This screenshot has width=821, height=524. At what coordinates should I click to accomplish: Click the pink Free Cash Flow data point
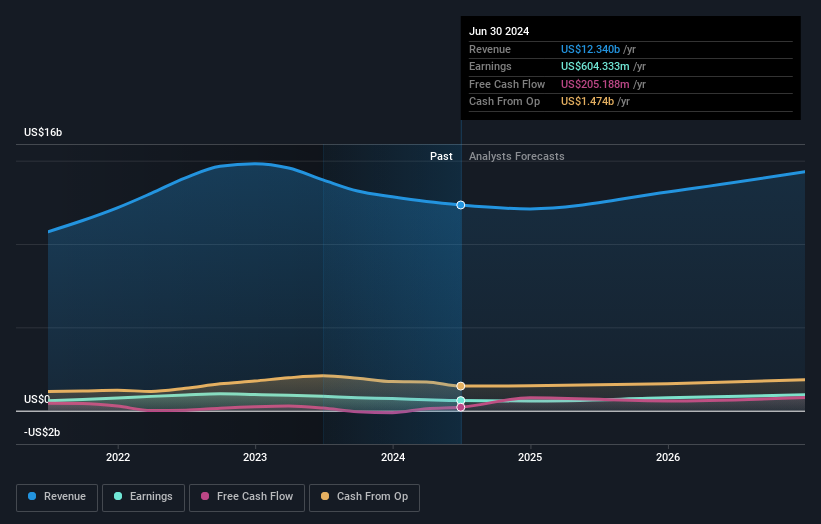pyautogui.click(x=461, y=407)
